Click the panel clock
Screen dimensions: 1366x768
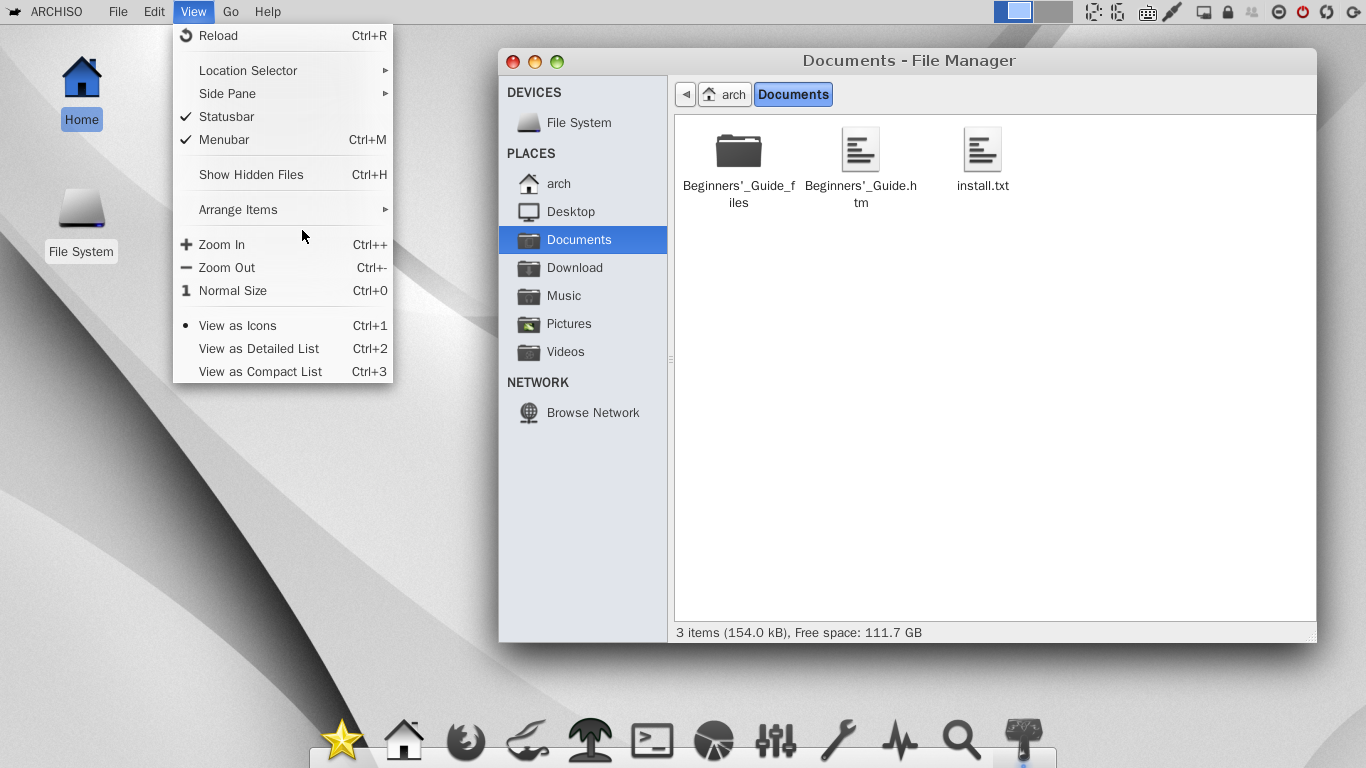click(x=1105, y=12)
